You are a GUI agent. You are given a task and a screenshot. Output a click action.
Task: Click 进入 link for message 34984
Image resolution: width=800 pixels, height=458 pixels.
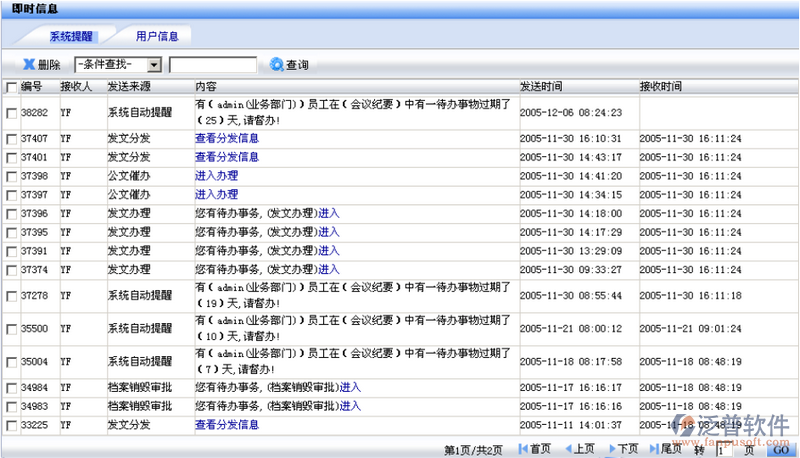[x=350, y=387]
